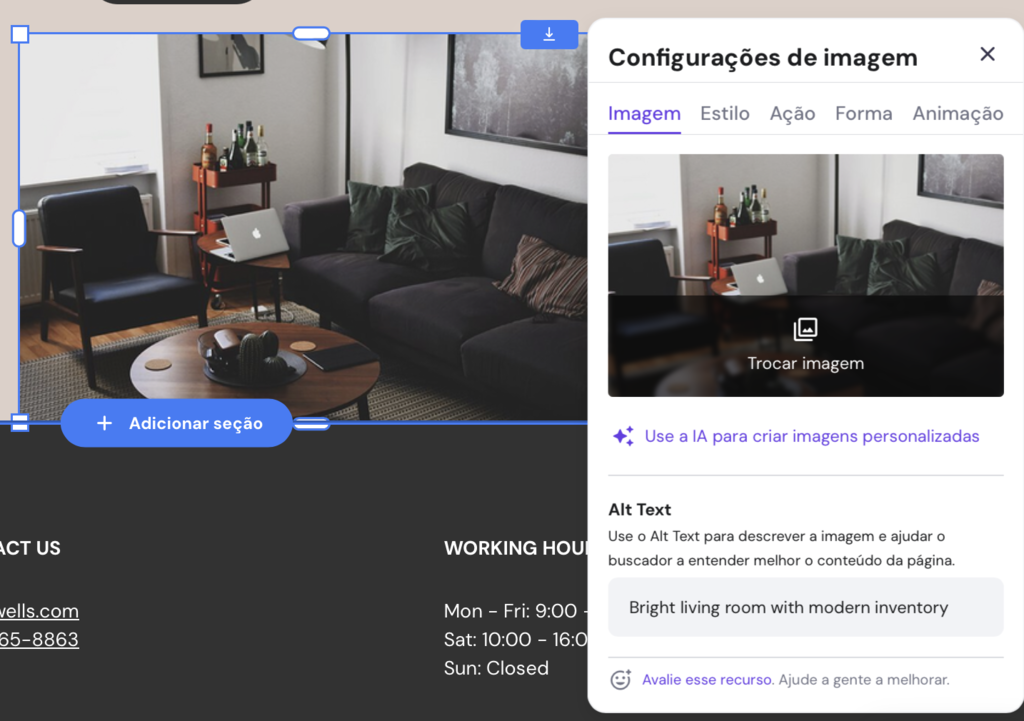Click the 'Ajude a gente a melhorar' text
This screenshot has height=721, width=1024.
863,680
